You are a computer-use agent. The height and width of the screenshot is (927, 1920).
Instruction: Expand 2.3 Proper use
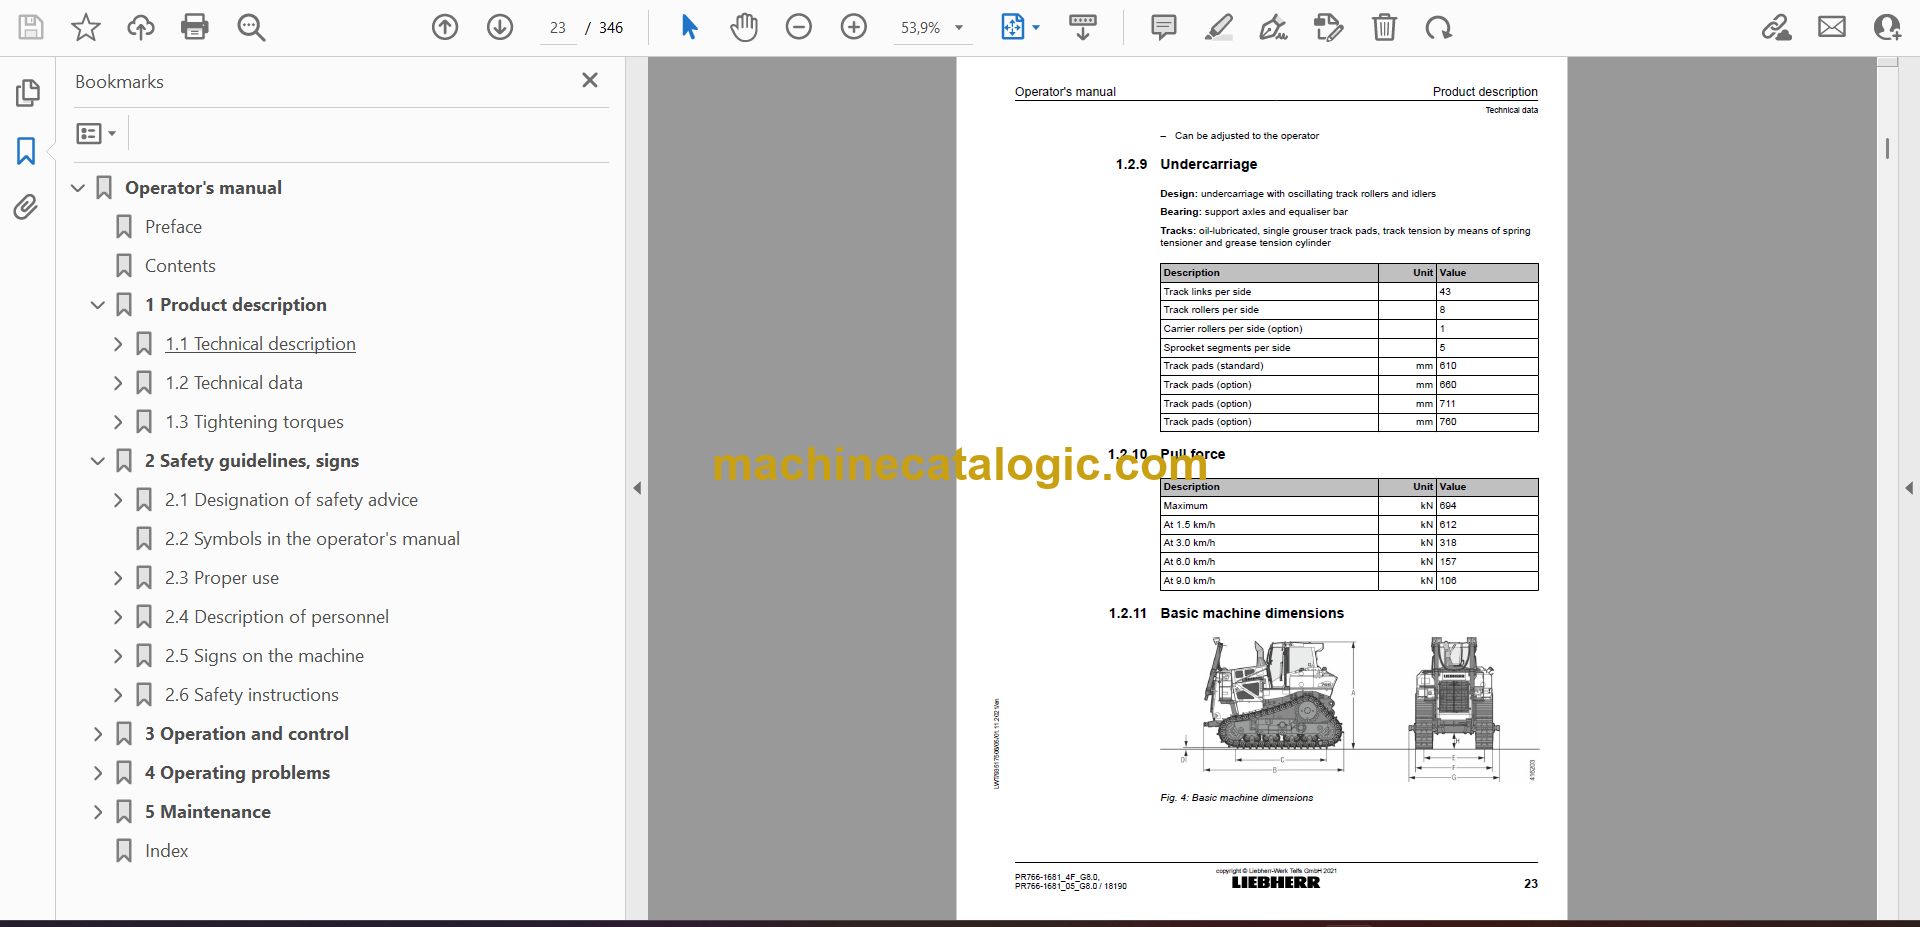click(x=118, y=578)
